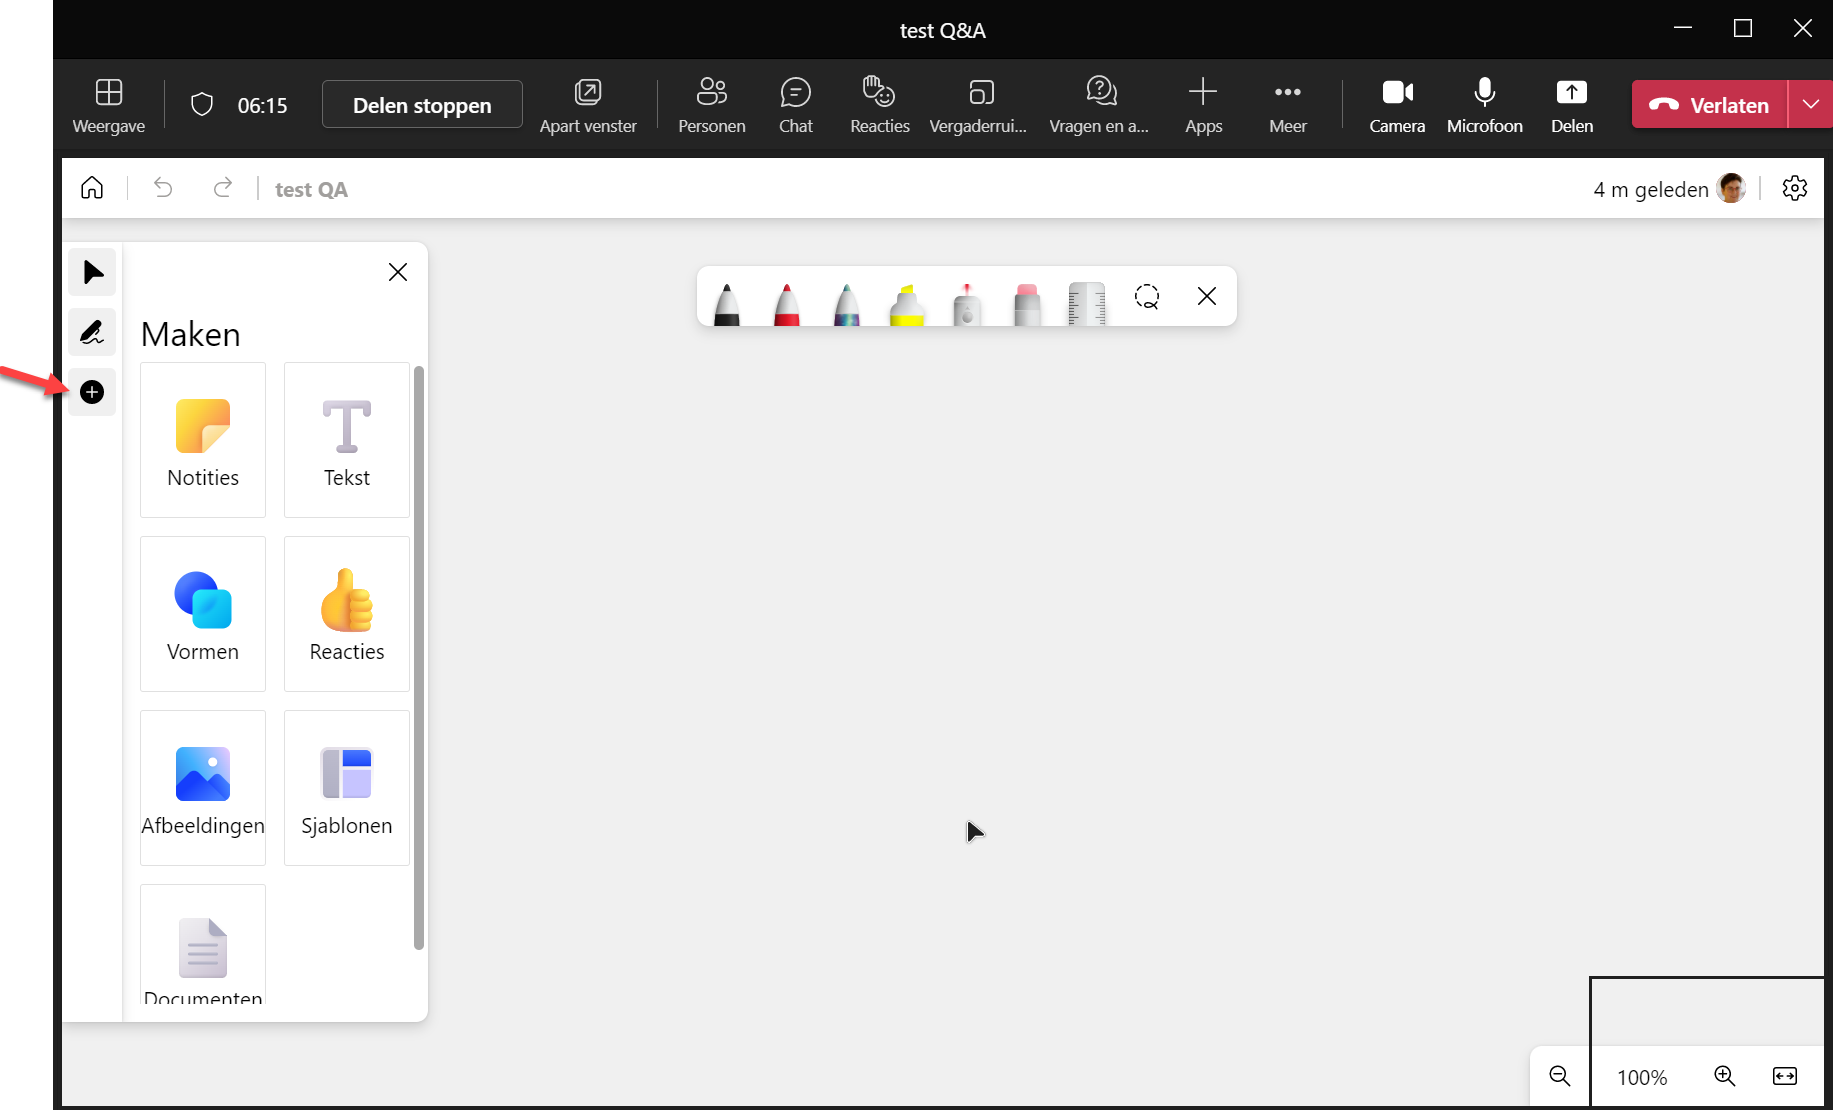1833x1110 pixels.
Task: Click the test QA board title
Action: coord(311,190)
